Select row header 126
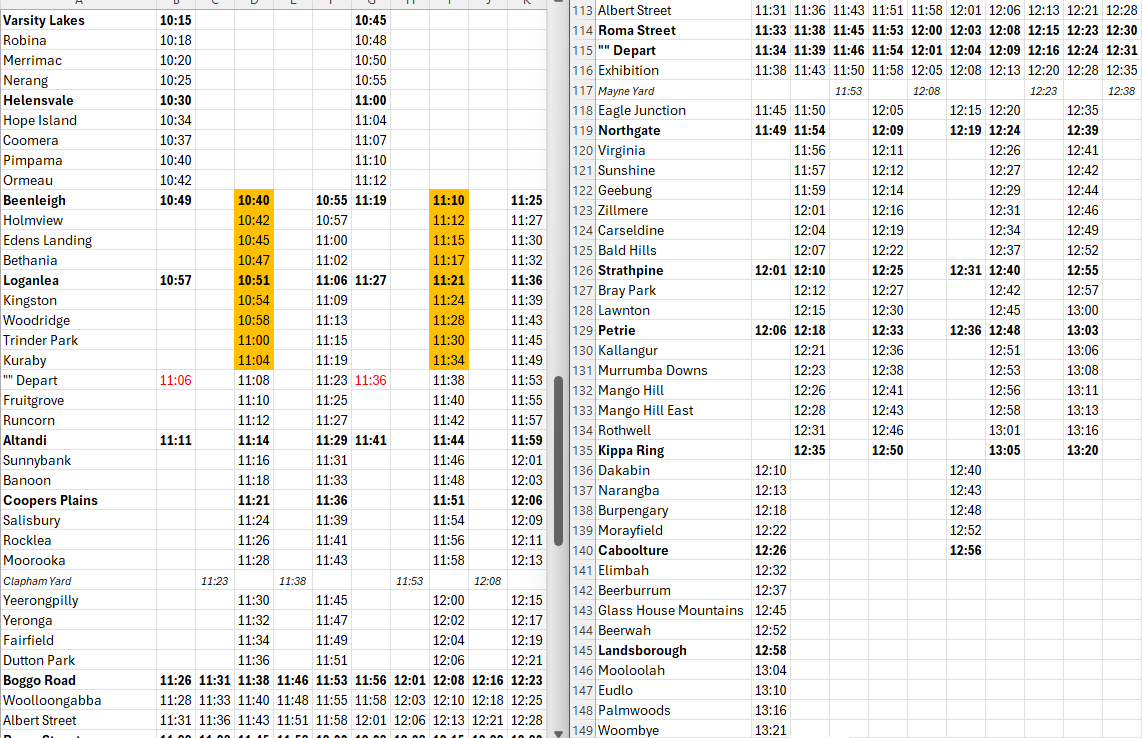This screenshot has height=738, width=1142. tap(583, 270)
